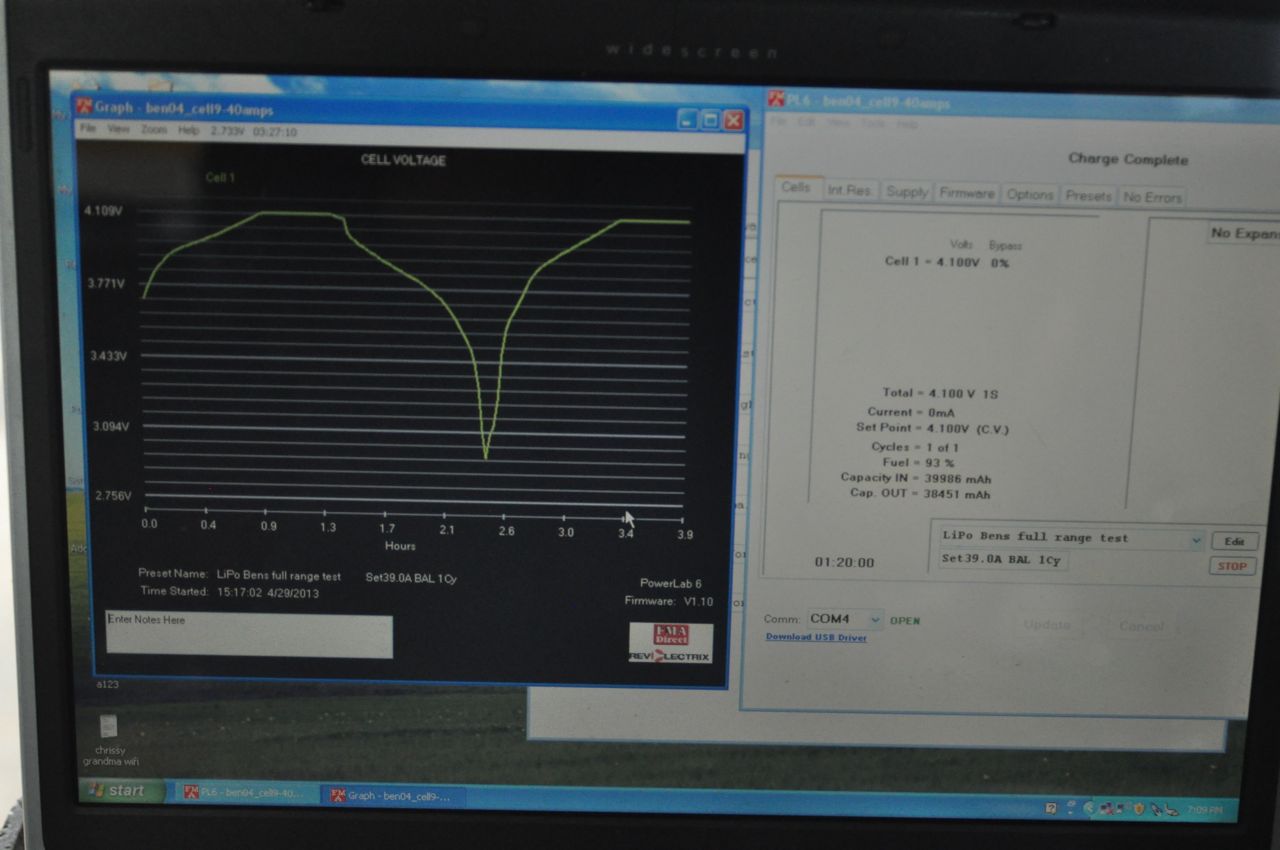
Task: Open the chrissy grandma wifi desktop file
Action: point(108,728)
